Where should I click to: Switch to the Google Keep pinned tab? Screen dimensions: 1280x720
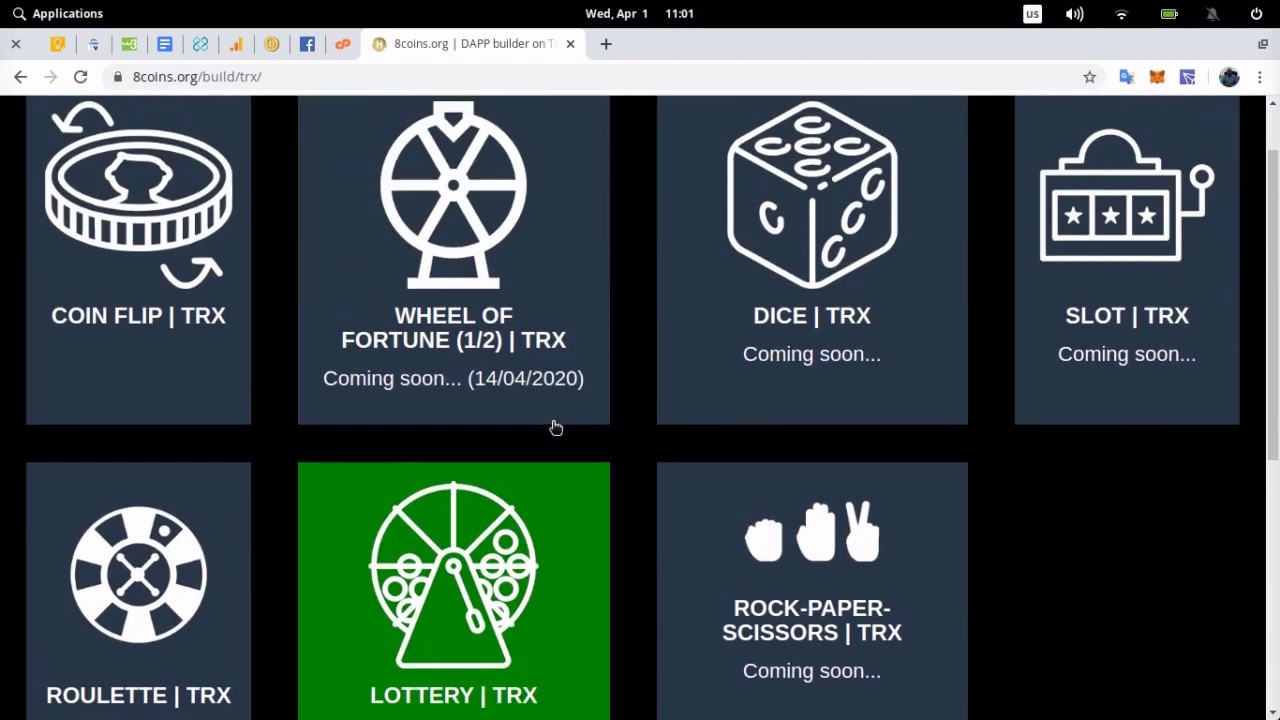tap(58, 44)
